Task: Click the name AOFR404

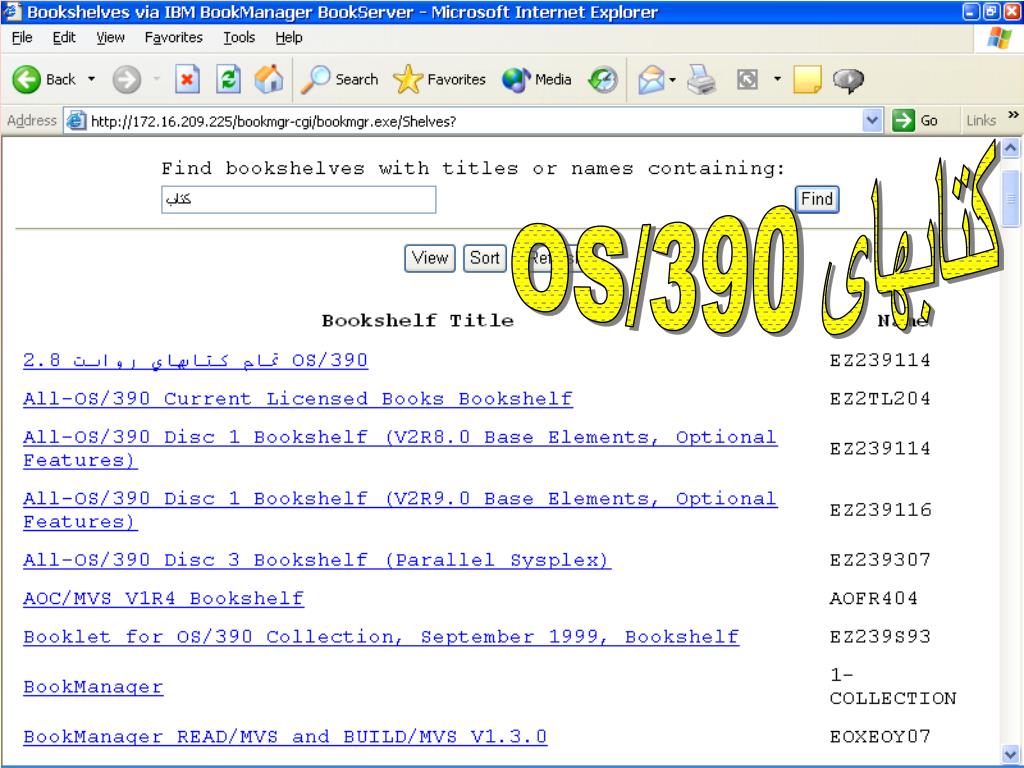Action: point(873,599)
